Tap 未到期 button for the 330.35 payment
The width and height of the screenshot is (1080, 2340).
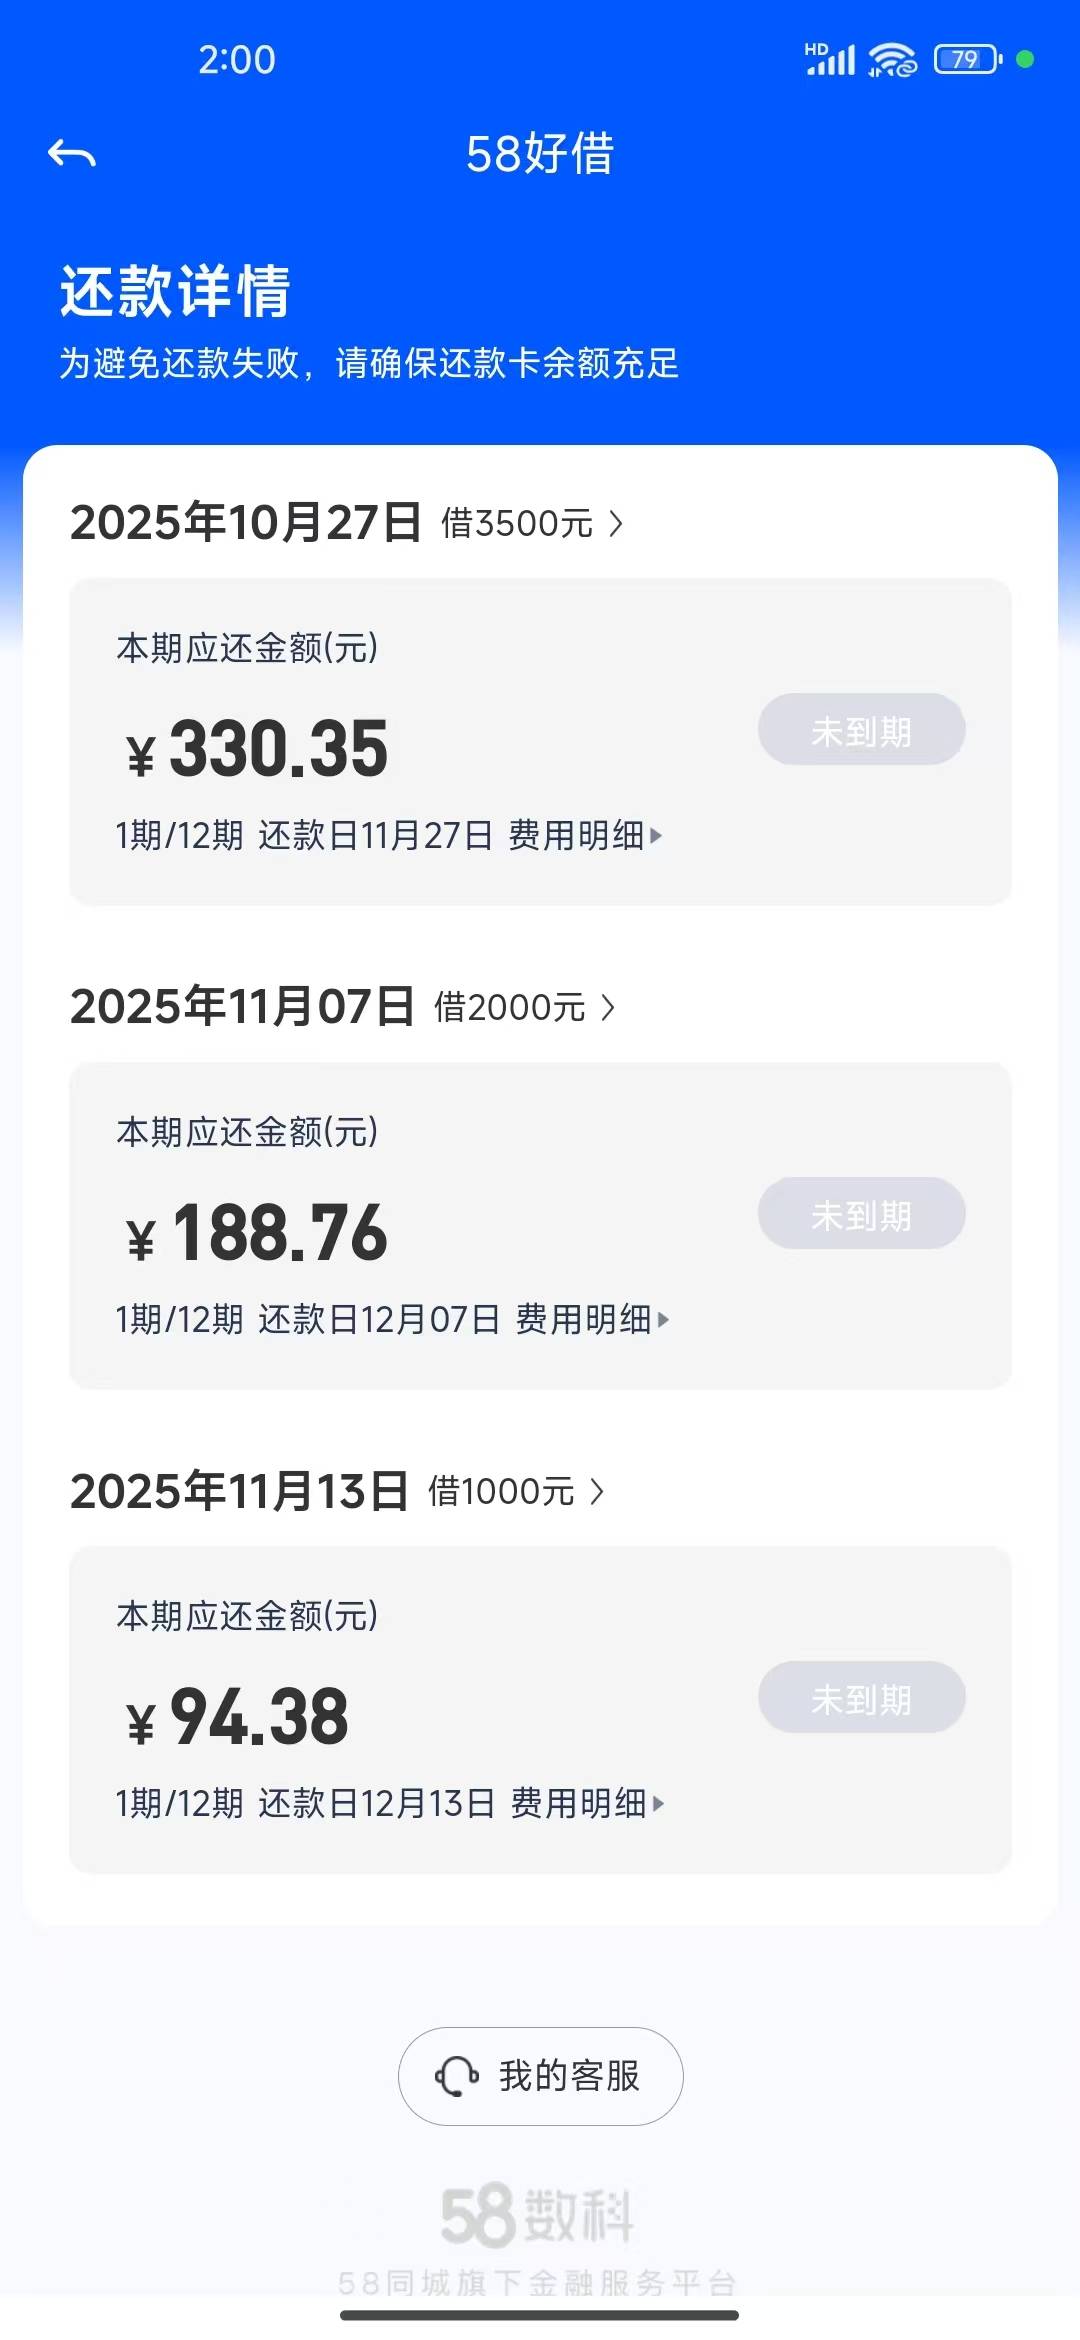(861, 730)
